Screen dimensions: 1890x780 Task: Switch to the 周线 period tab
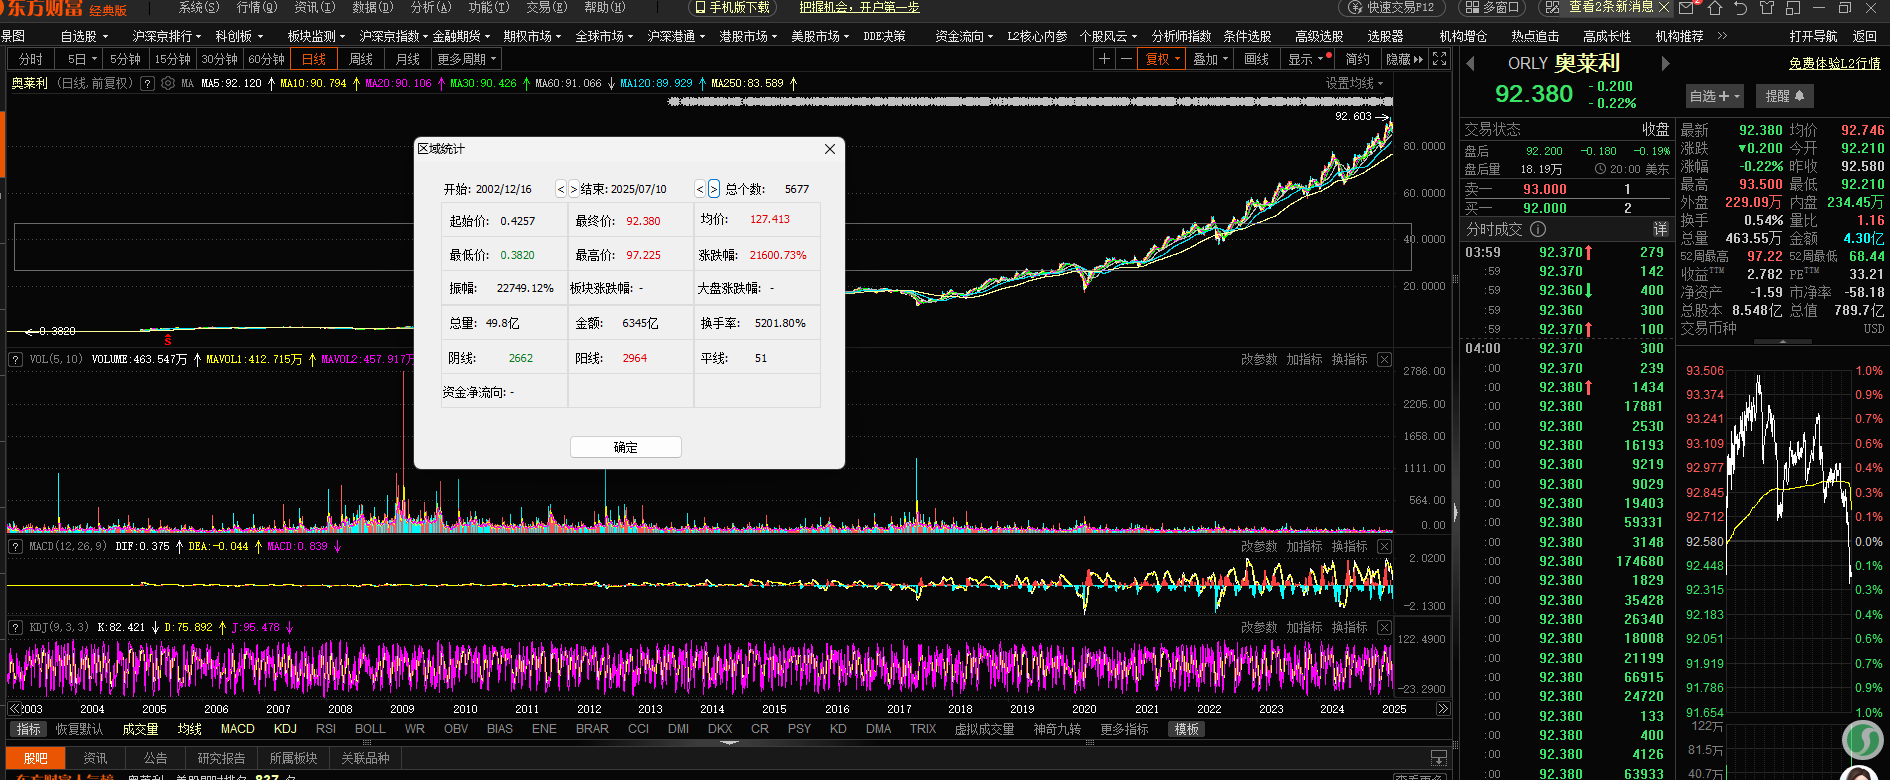[361, 59]
